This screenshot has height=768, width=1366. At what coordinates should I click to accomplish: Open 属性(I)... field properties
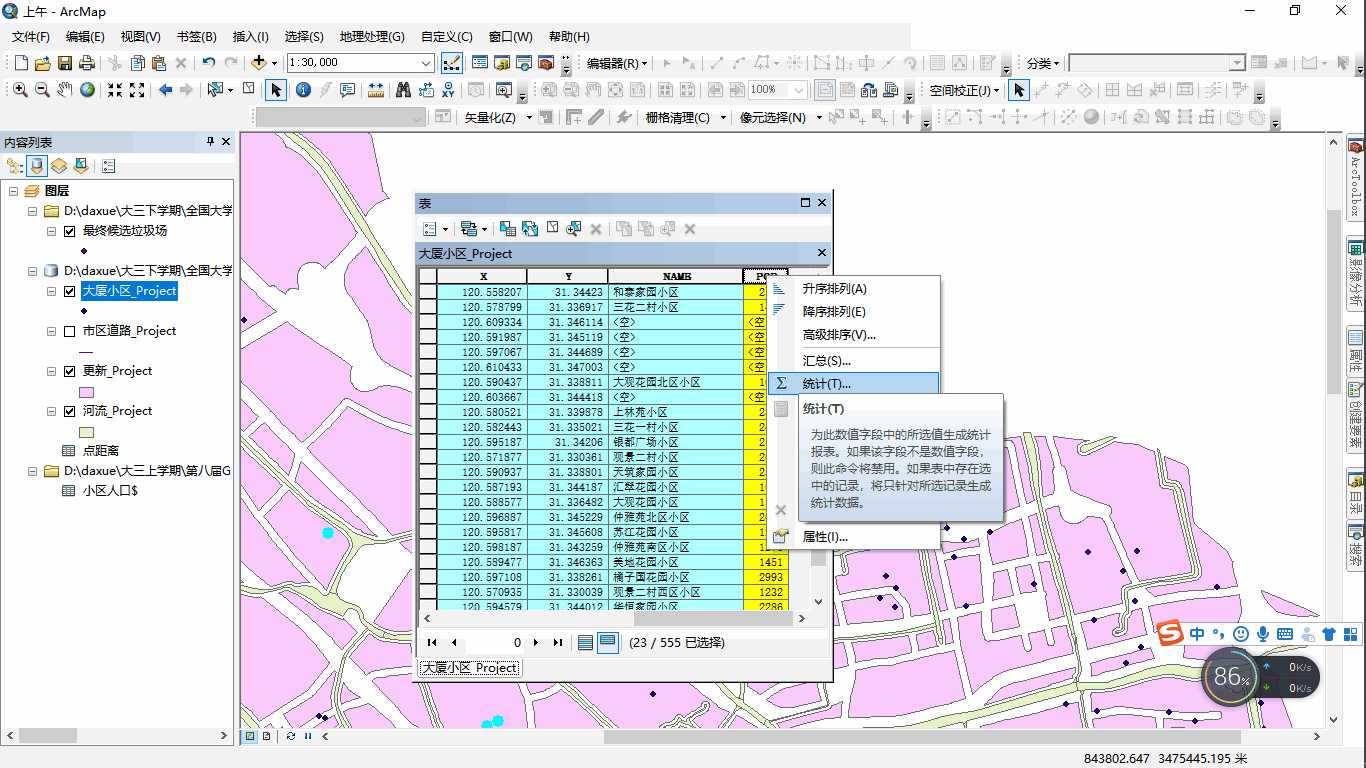coord(855,536)
